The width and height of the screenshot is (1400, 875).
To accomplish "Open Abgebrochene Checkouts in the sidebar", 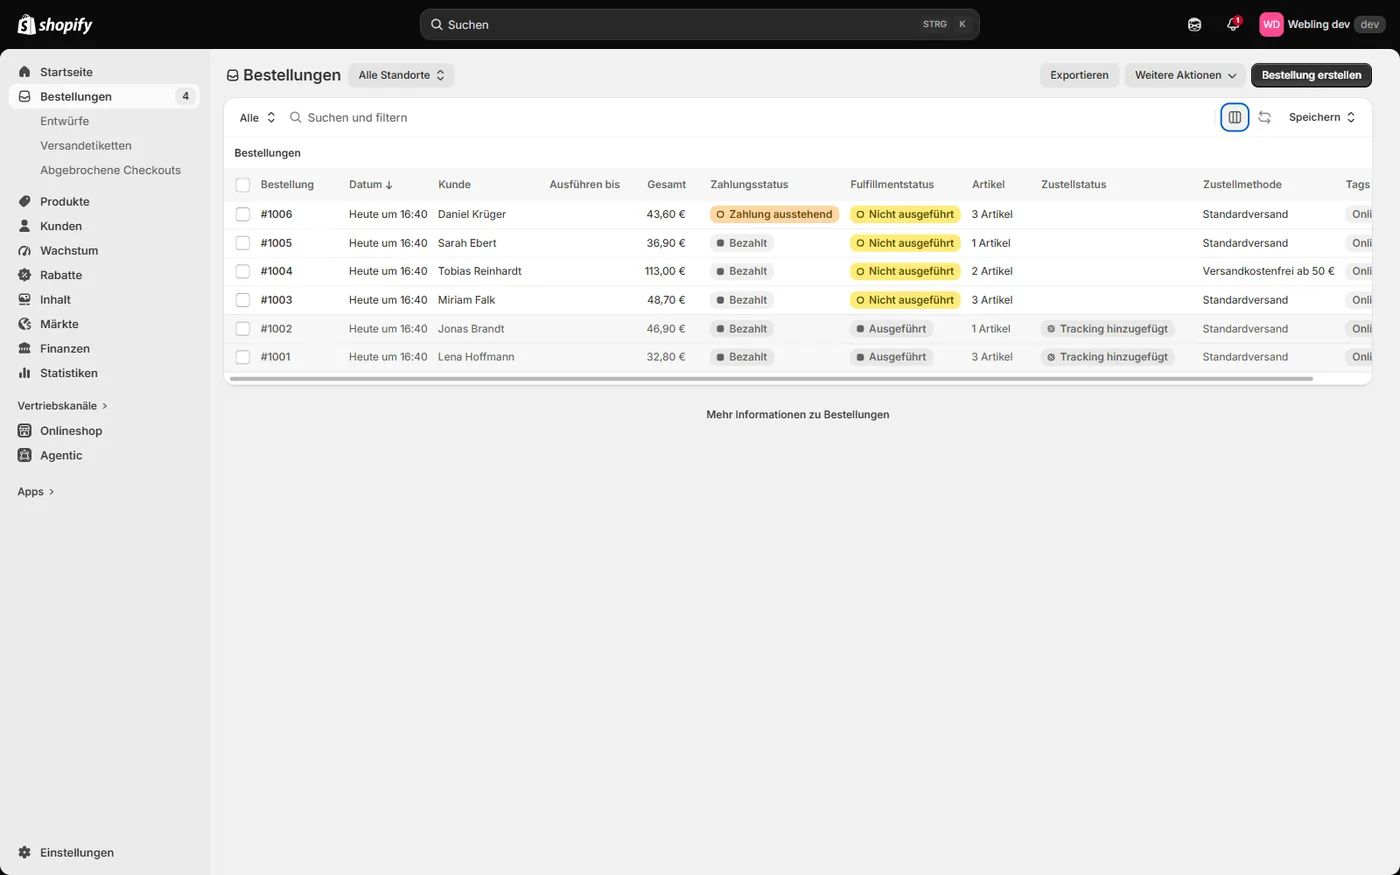I will tap(110, 170).
